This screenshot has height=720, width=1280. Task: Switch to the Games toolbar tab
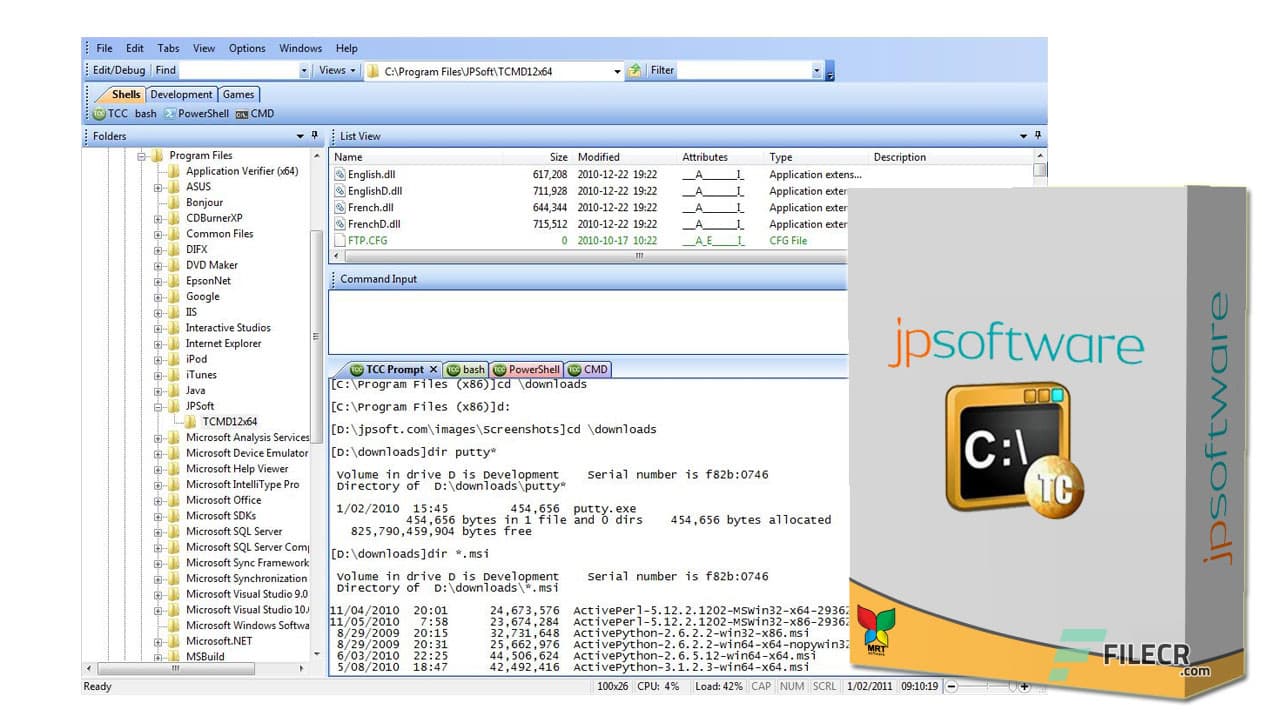pyautogui.click(x=239, y=94)
